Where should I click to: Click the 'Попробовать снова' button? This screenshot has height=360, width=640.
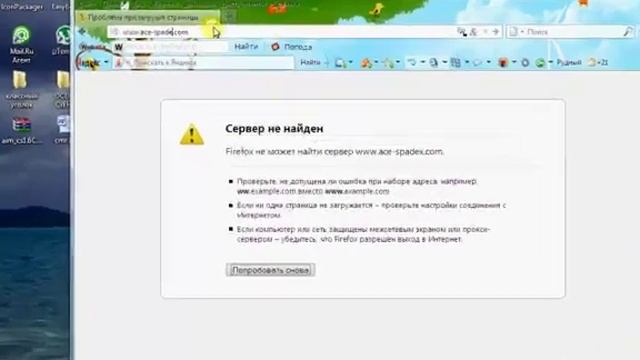[x=270, y=270]
